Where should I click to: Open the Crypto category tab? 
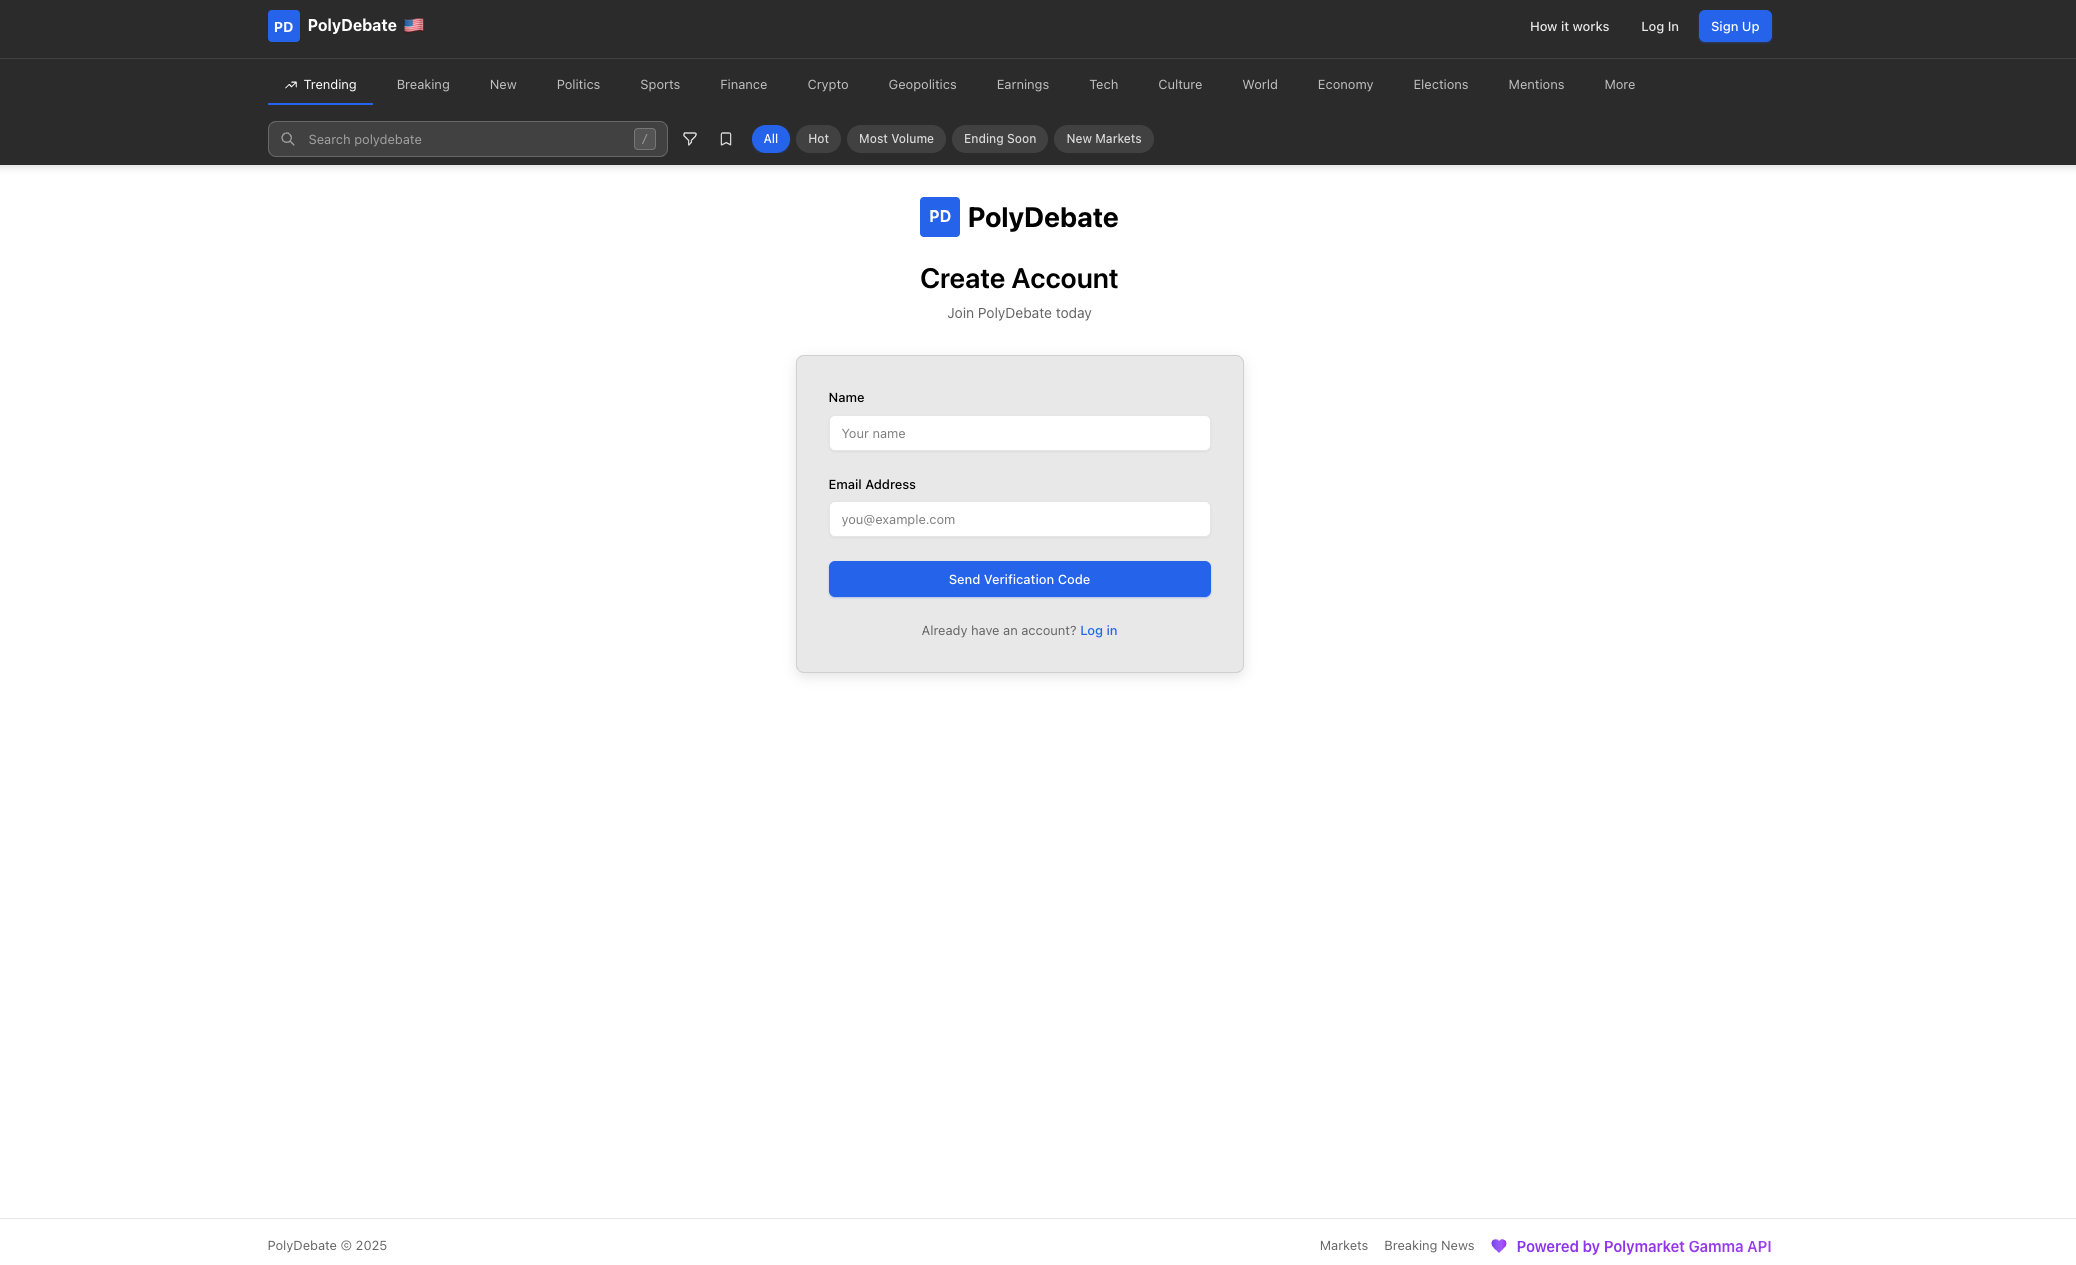pos(827,85)
